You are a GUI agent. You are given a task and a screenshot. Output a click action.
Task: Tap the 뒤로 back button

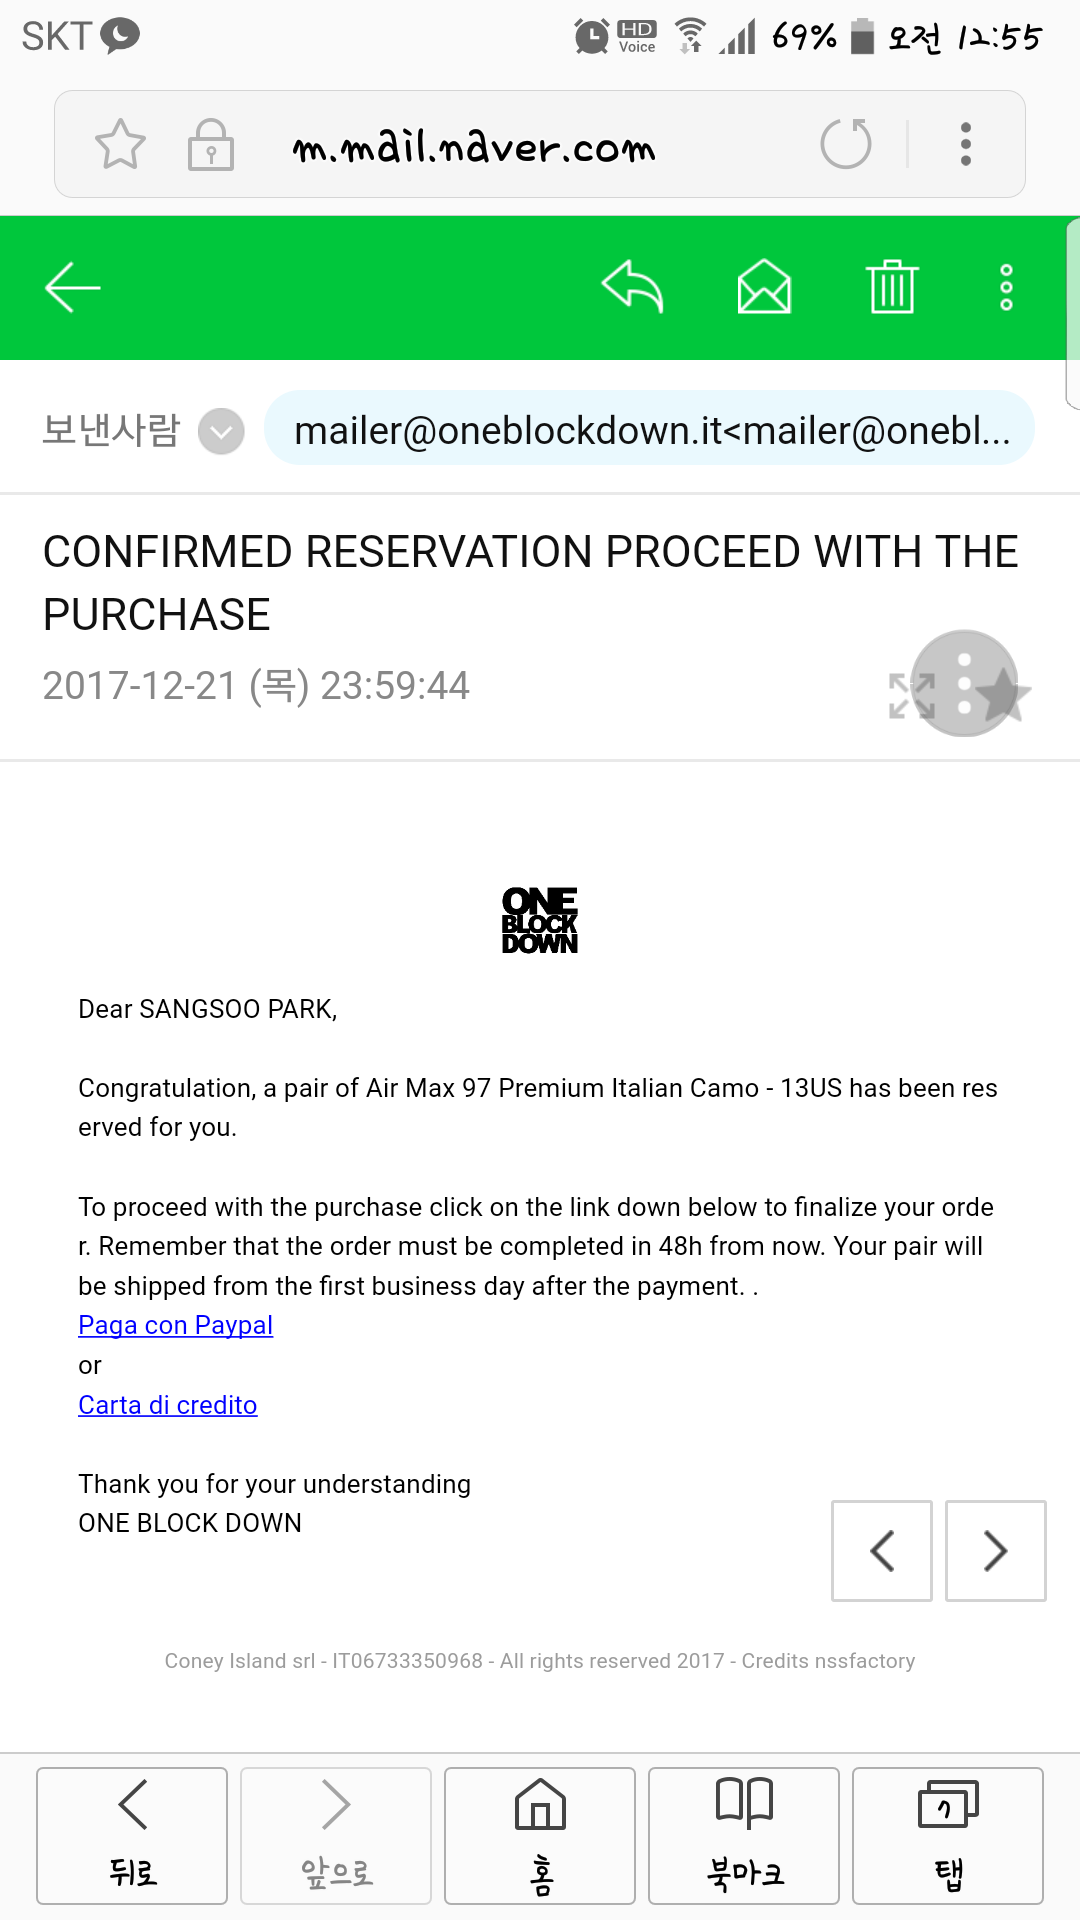click(x=132, y=1836)
